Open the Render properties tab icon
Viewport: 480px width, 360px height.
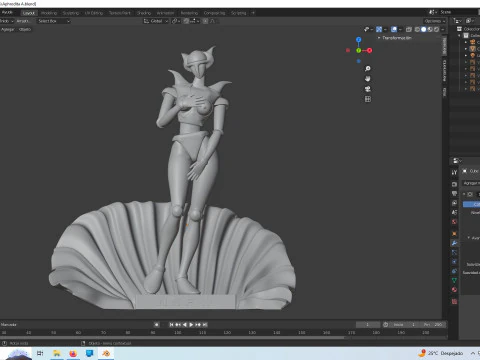(x=454, y=184)
